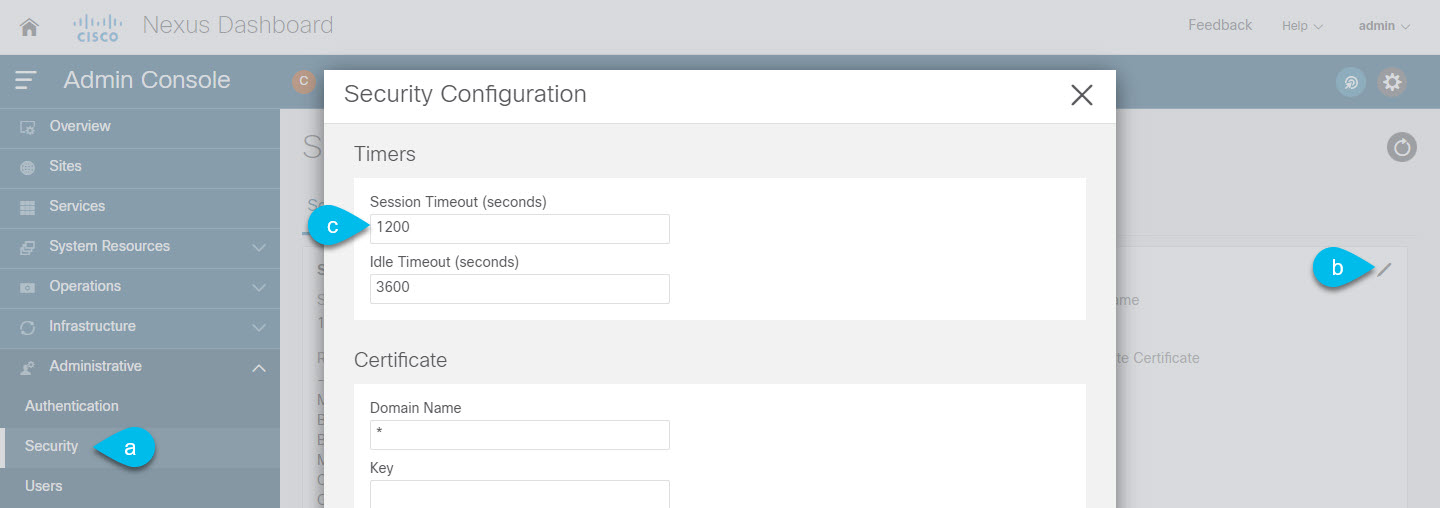Click the Feedback link
This screenshot has width=1440, height=508.
[1220, 25]
